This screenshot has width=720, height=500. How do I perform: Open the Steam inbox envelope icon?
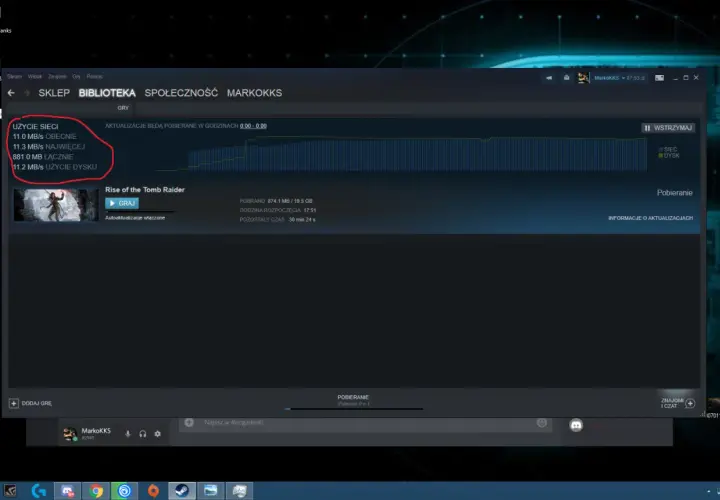pos(566,78)
